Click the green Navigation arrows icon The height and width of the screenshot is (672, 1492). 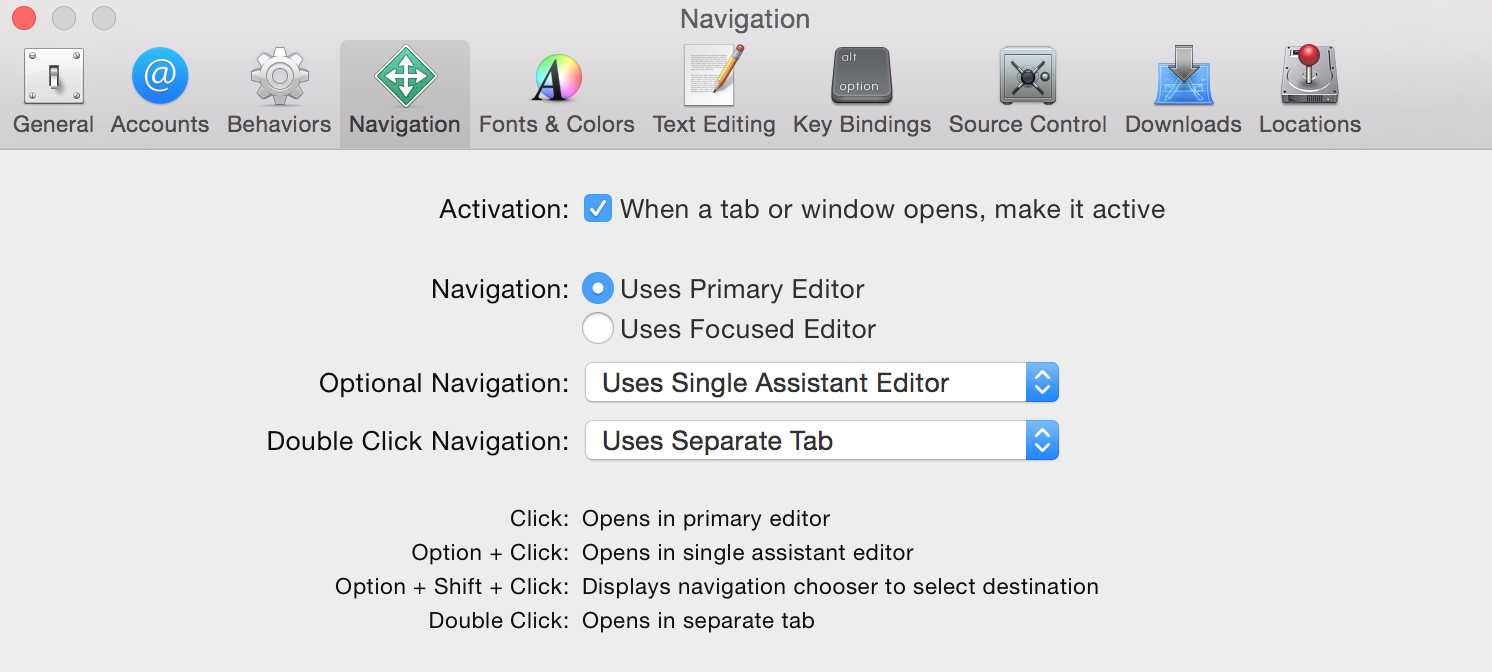(405, 76)
